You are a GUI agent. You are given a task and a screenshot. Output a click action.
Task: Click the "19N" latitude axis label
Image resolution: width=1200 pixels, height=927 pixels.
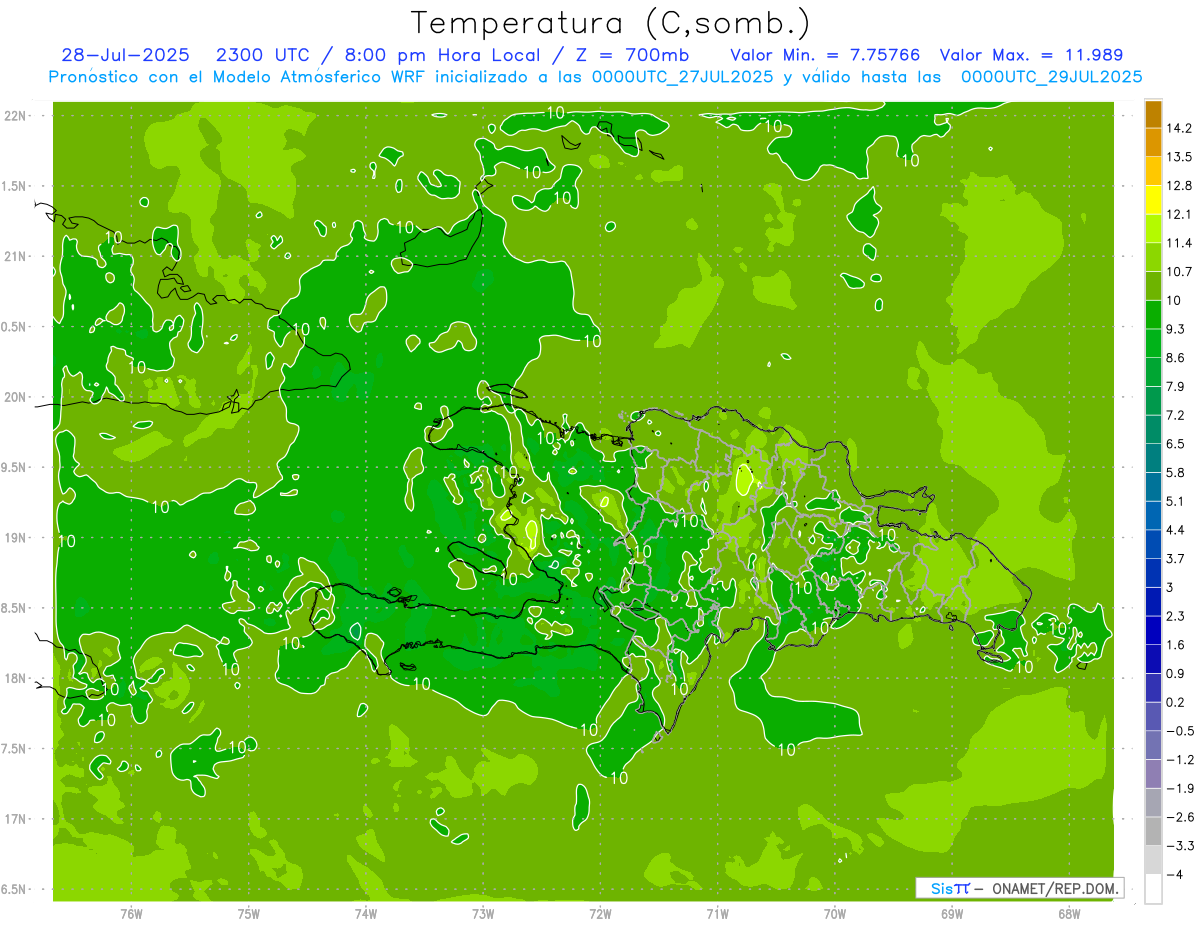pos(15,538)
